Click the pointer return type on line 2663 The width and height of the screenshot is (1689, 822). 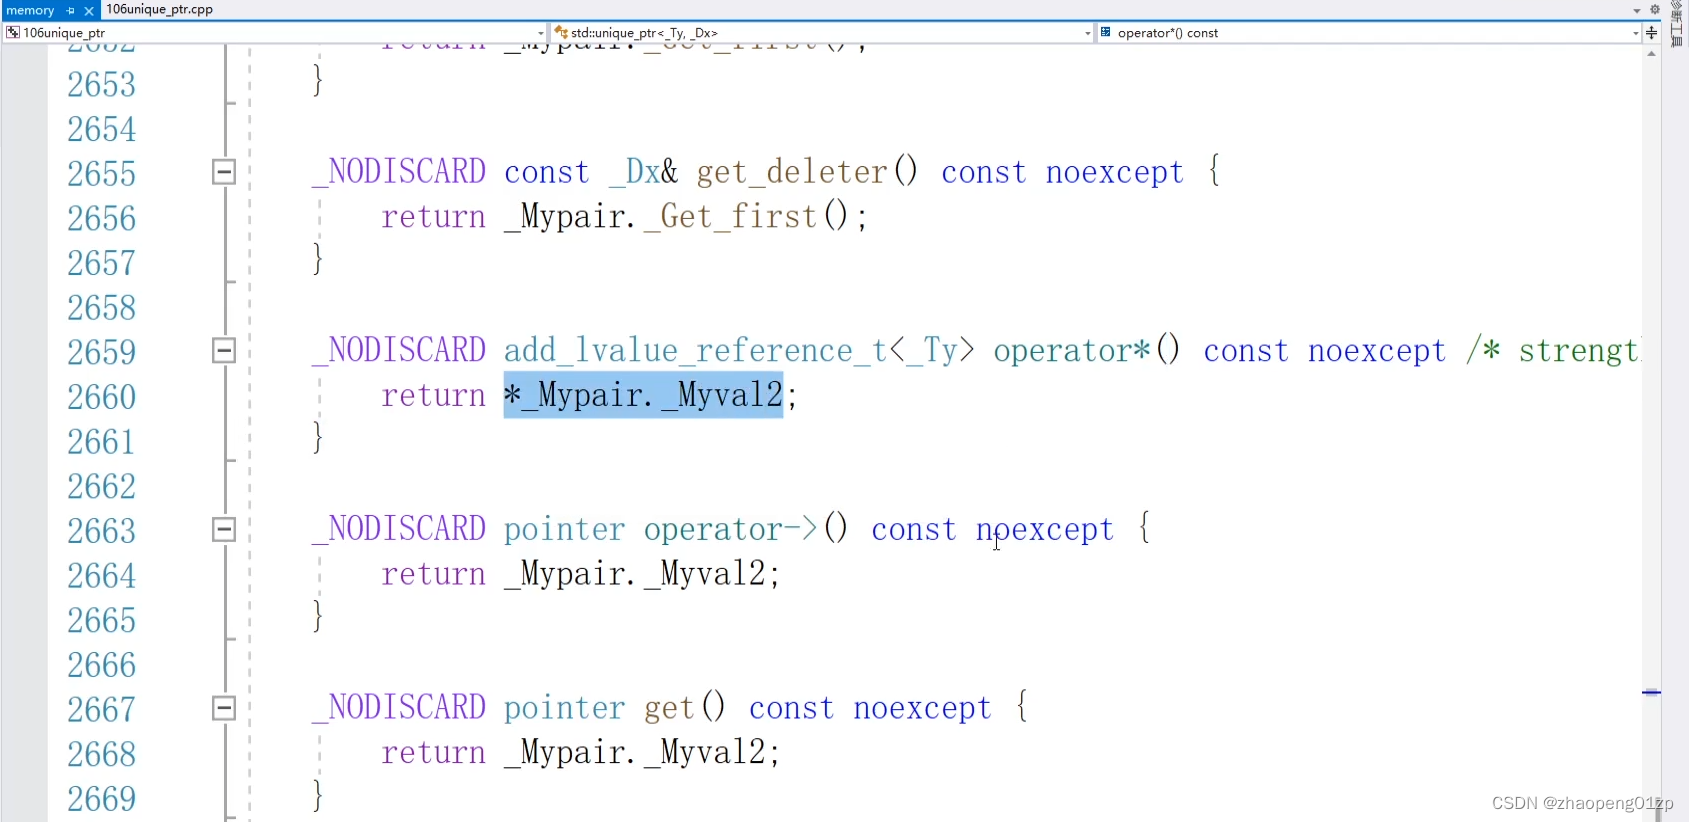point(565,529)
